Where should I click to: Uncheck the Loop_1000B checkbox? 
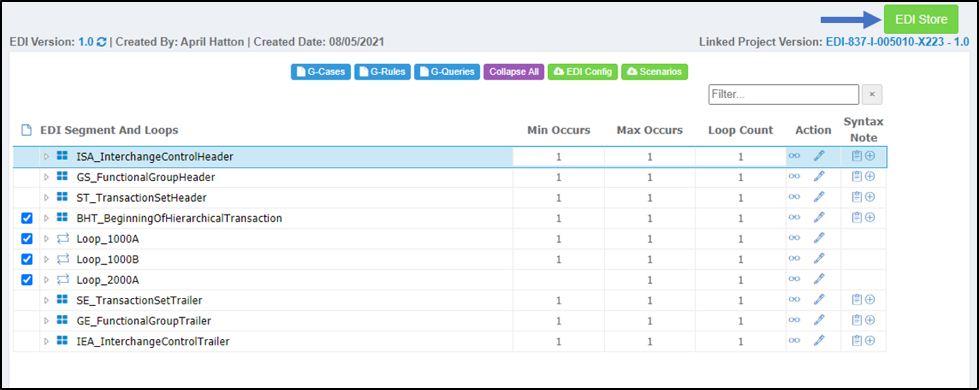tap(26, 259)
